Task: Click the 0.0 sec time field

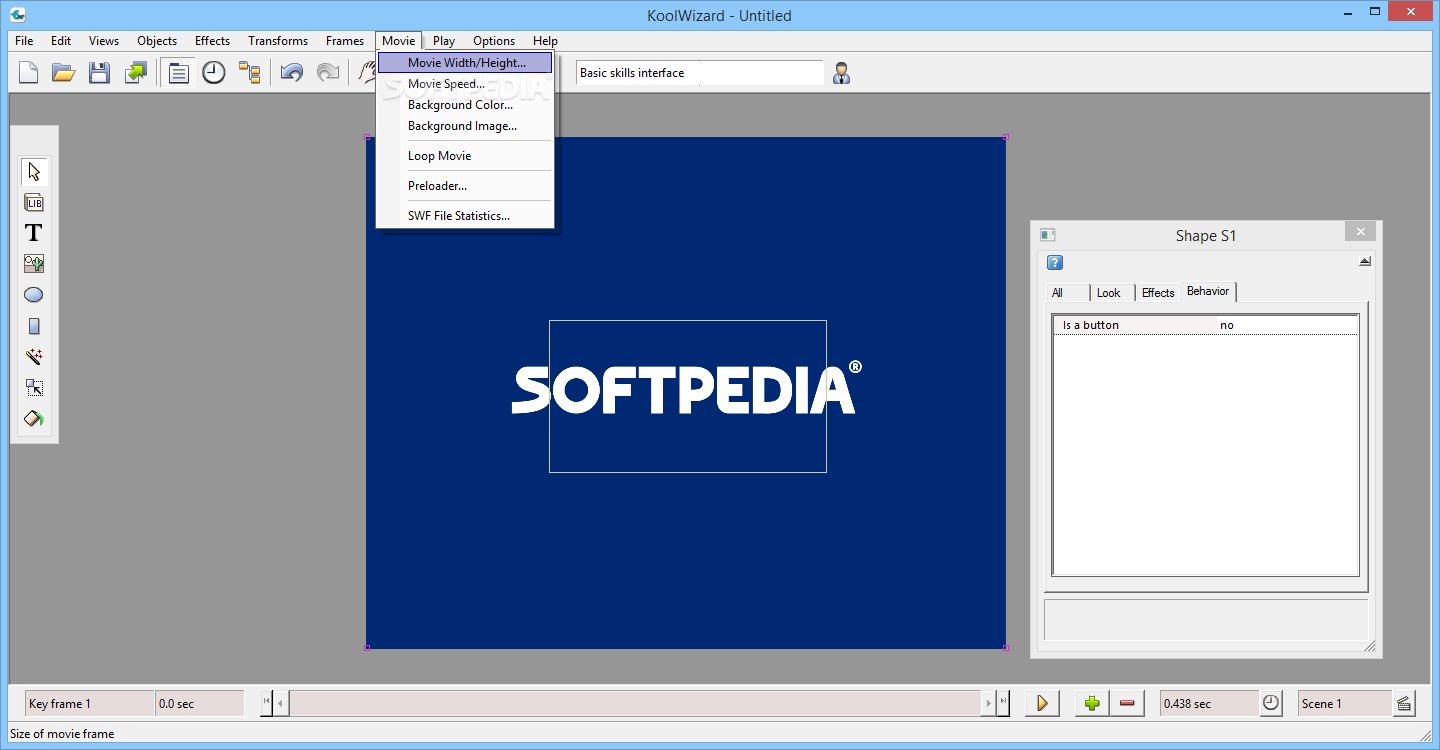Action: click(x=200, y=703)
